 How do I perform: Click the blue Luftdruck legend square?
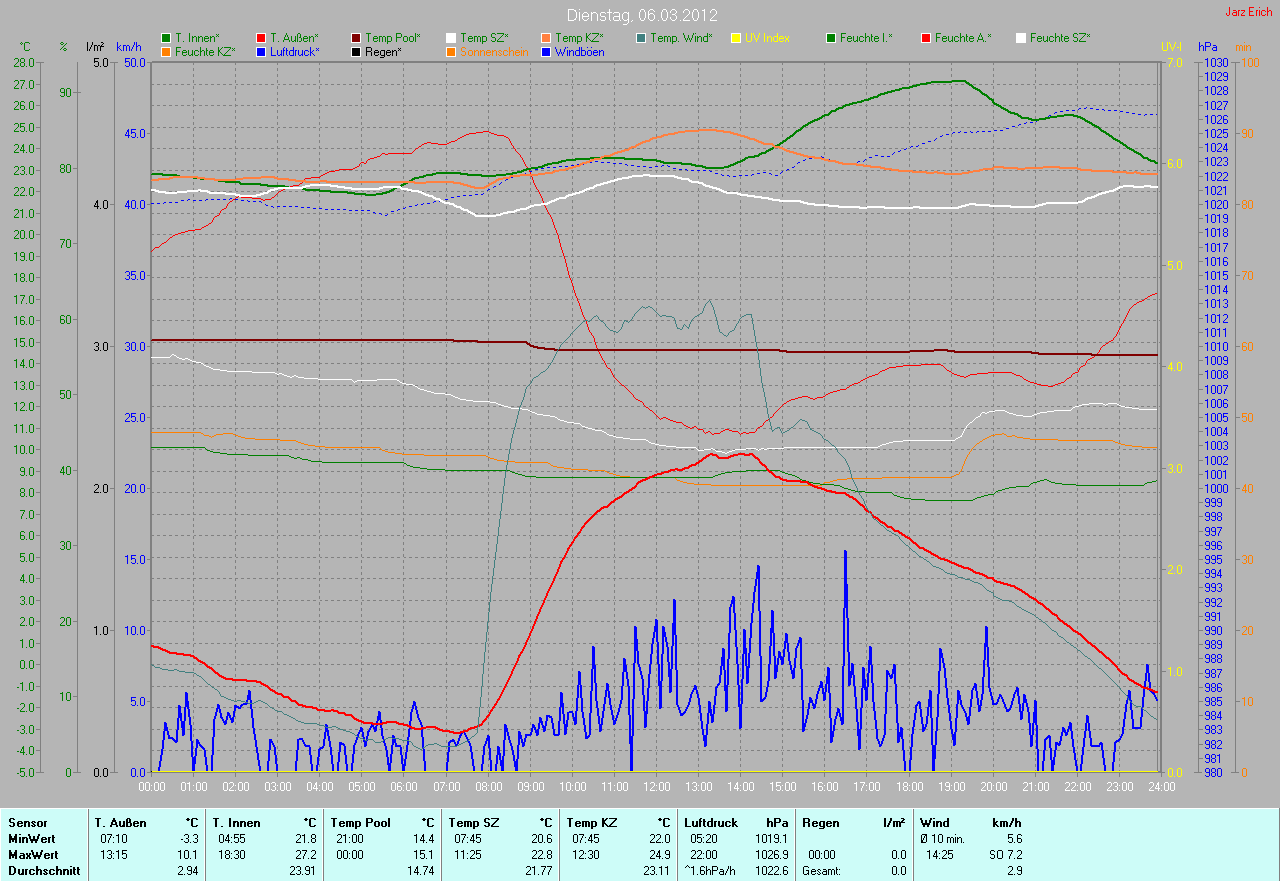261,51
